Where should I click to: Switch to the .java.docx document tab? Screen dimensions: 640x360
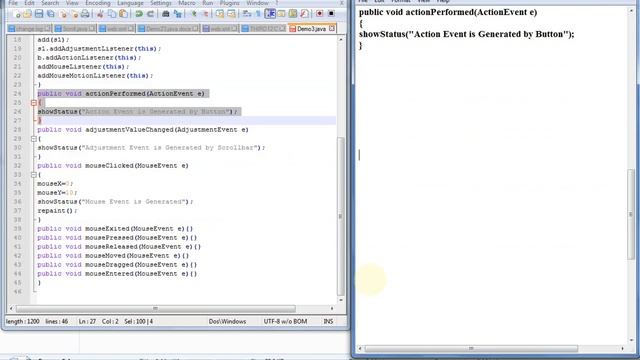point(168,29)
